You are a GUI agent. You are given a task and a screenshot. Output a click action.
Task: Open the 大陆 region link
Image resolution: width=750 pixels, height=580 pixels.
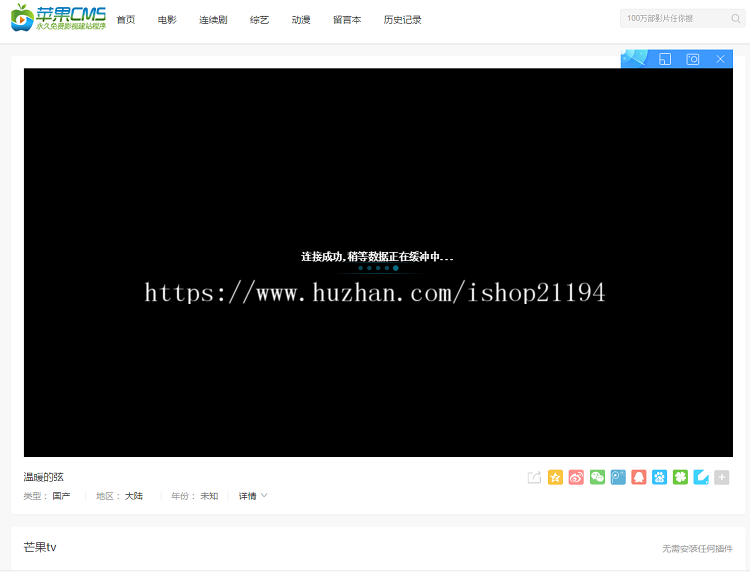tap(134, 496)
